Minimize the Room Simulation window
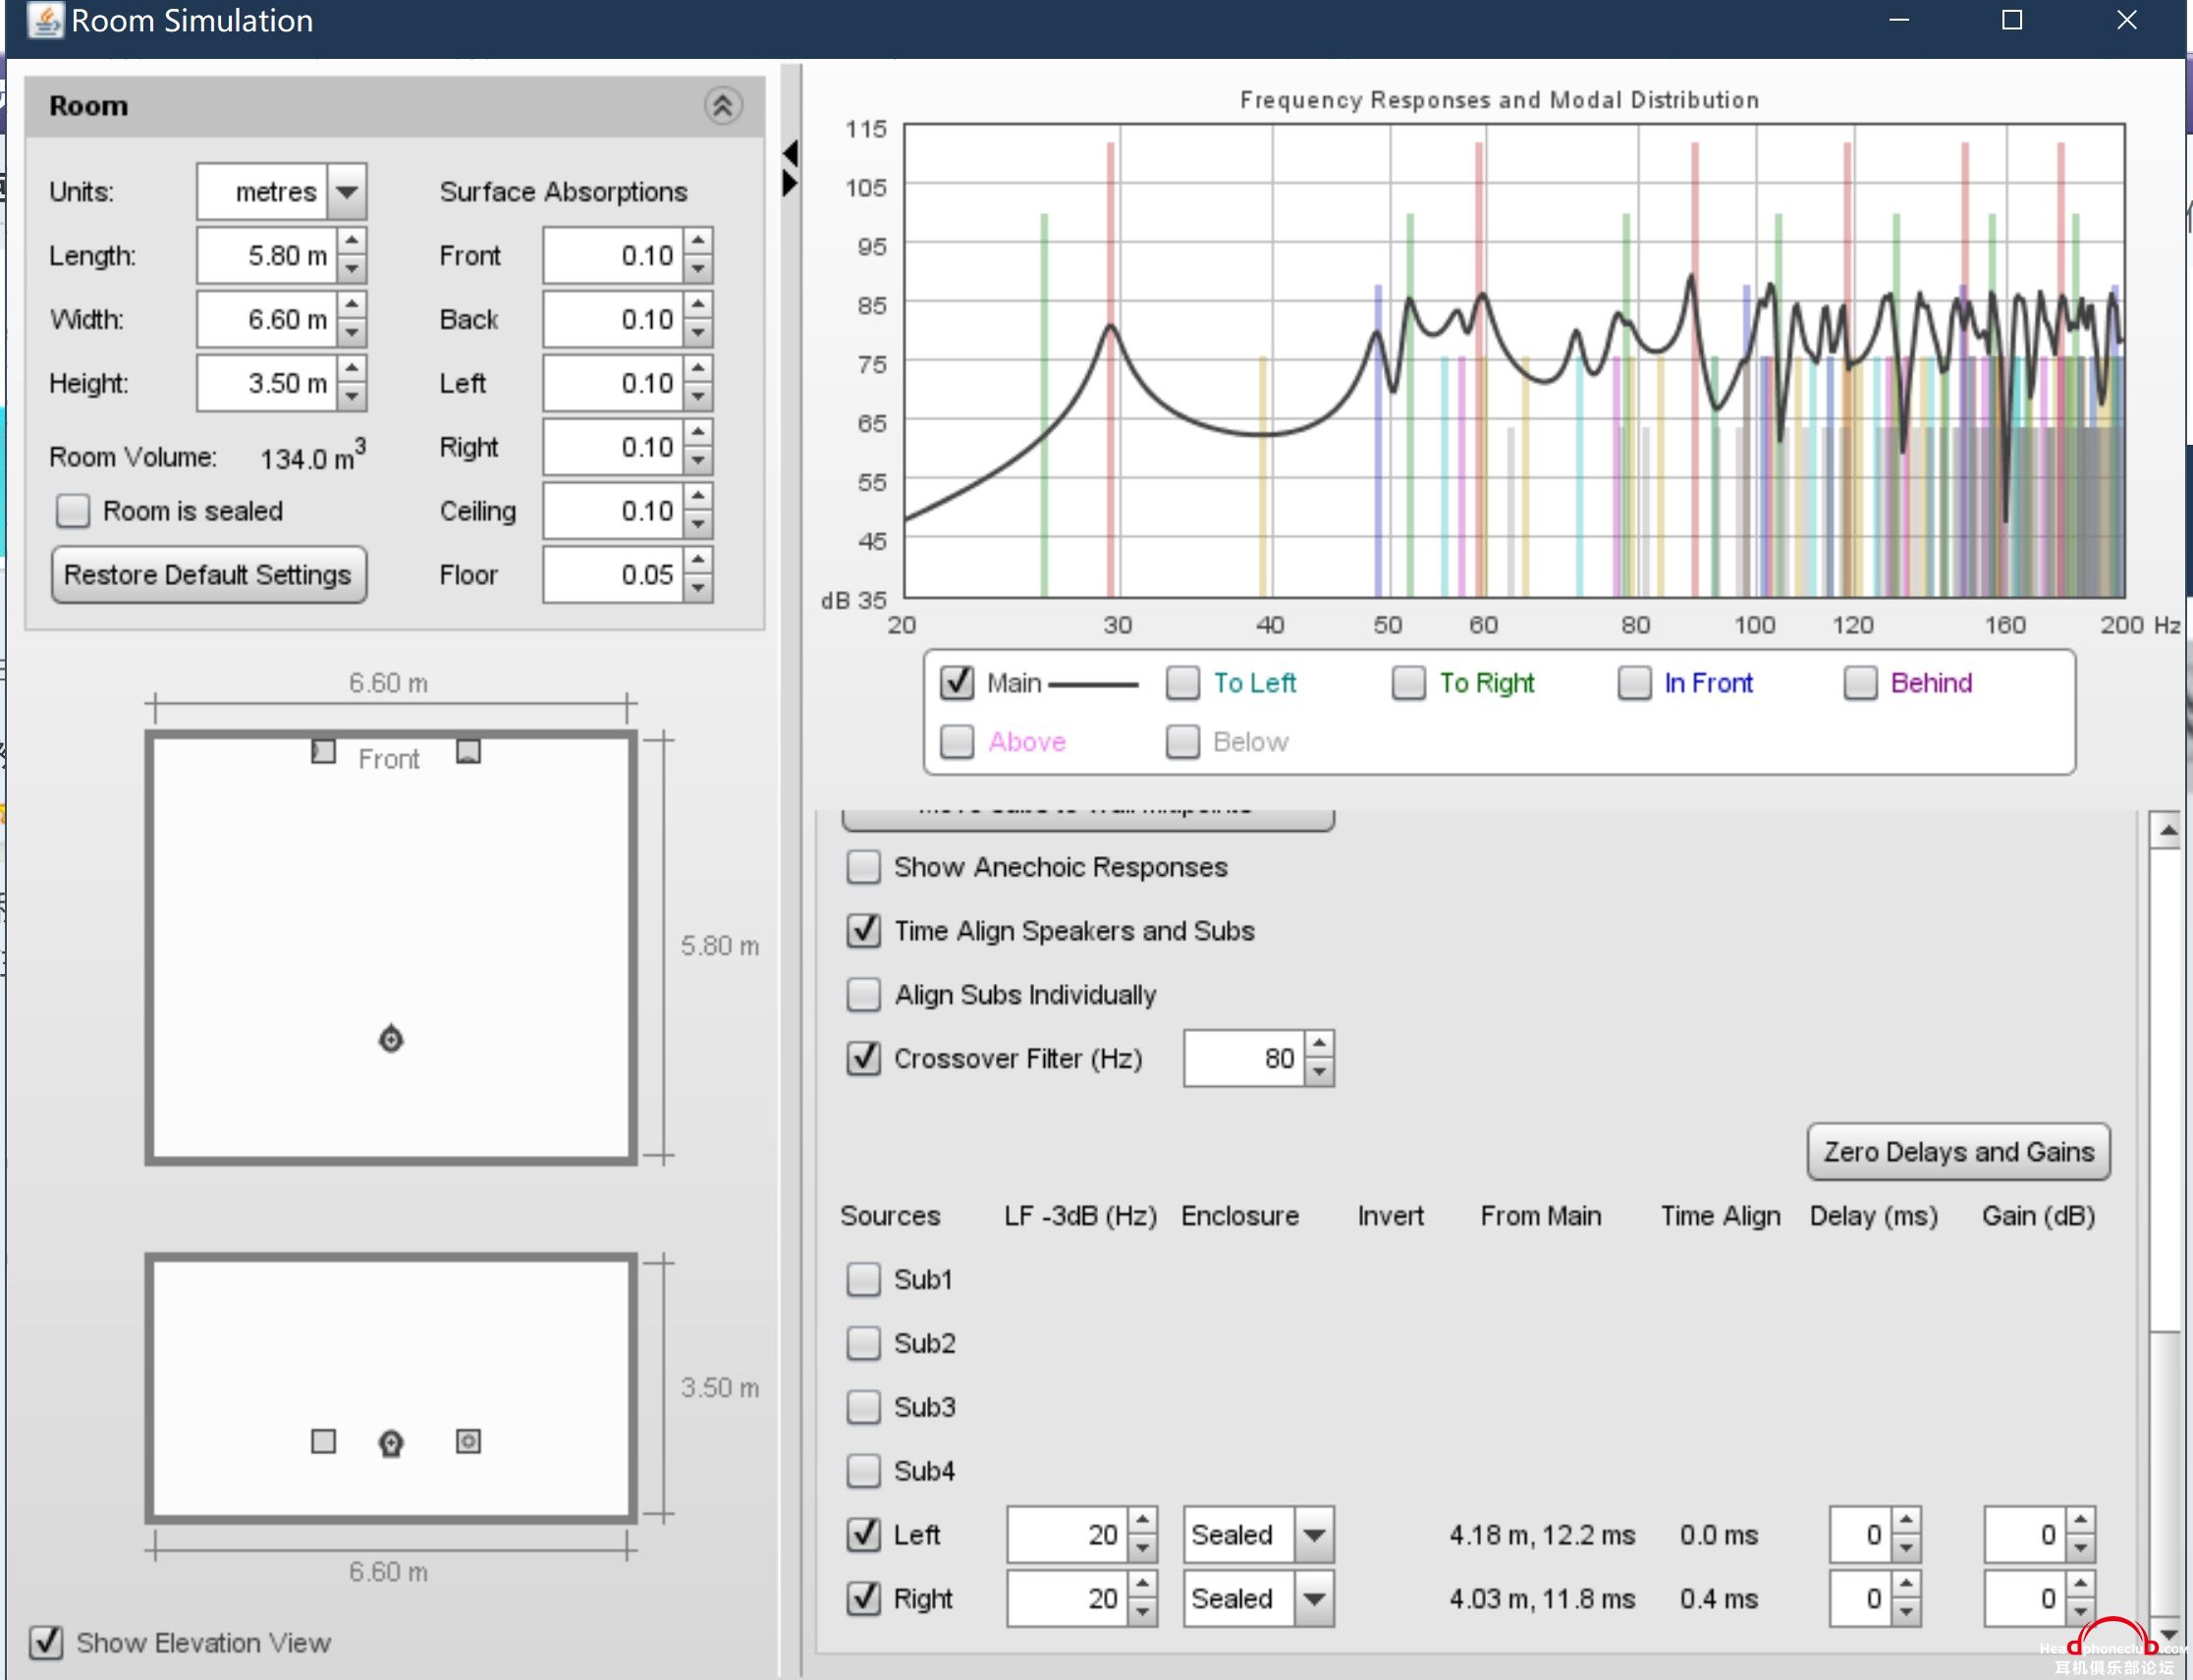2193x1680 pixels. (x=1898, y=20)
